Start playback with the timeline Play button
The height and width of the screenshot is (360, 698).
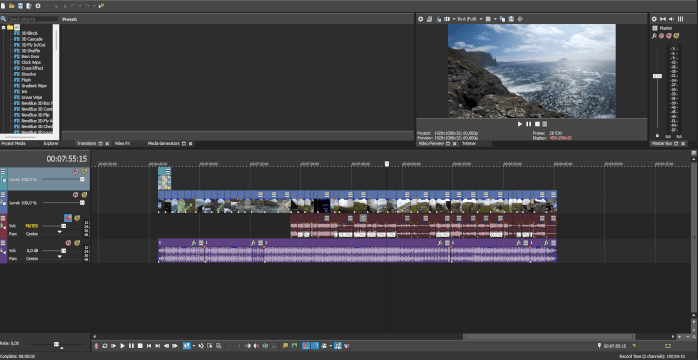[122, 346]
